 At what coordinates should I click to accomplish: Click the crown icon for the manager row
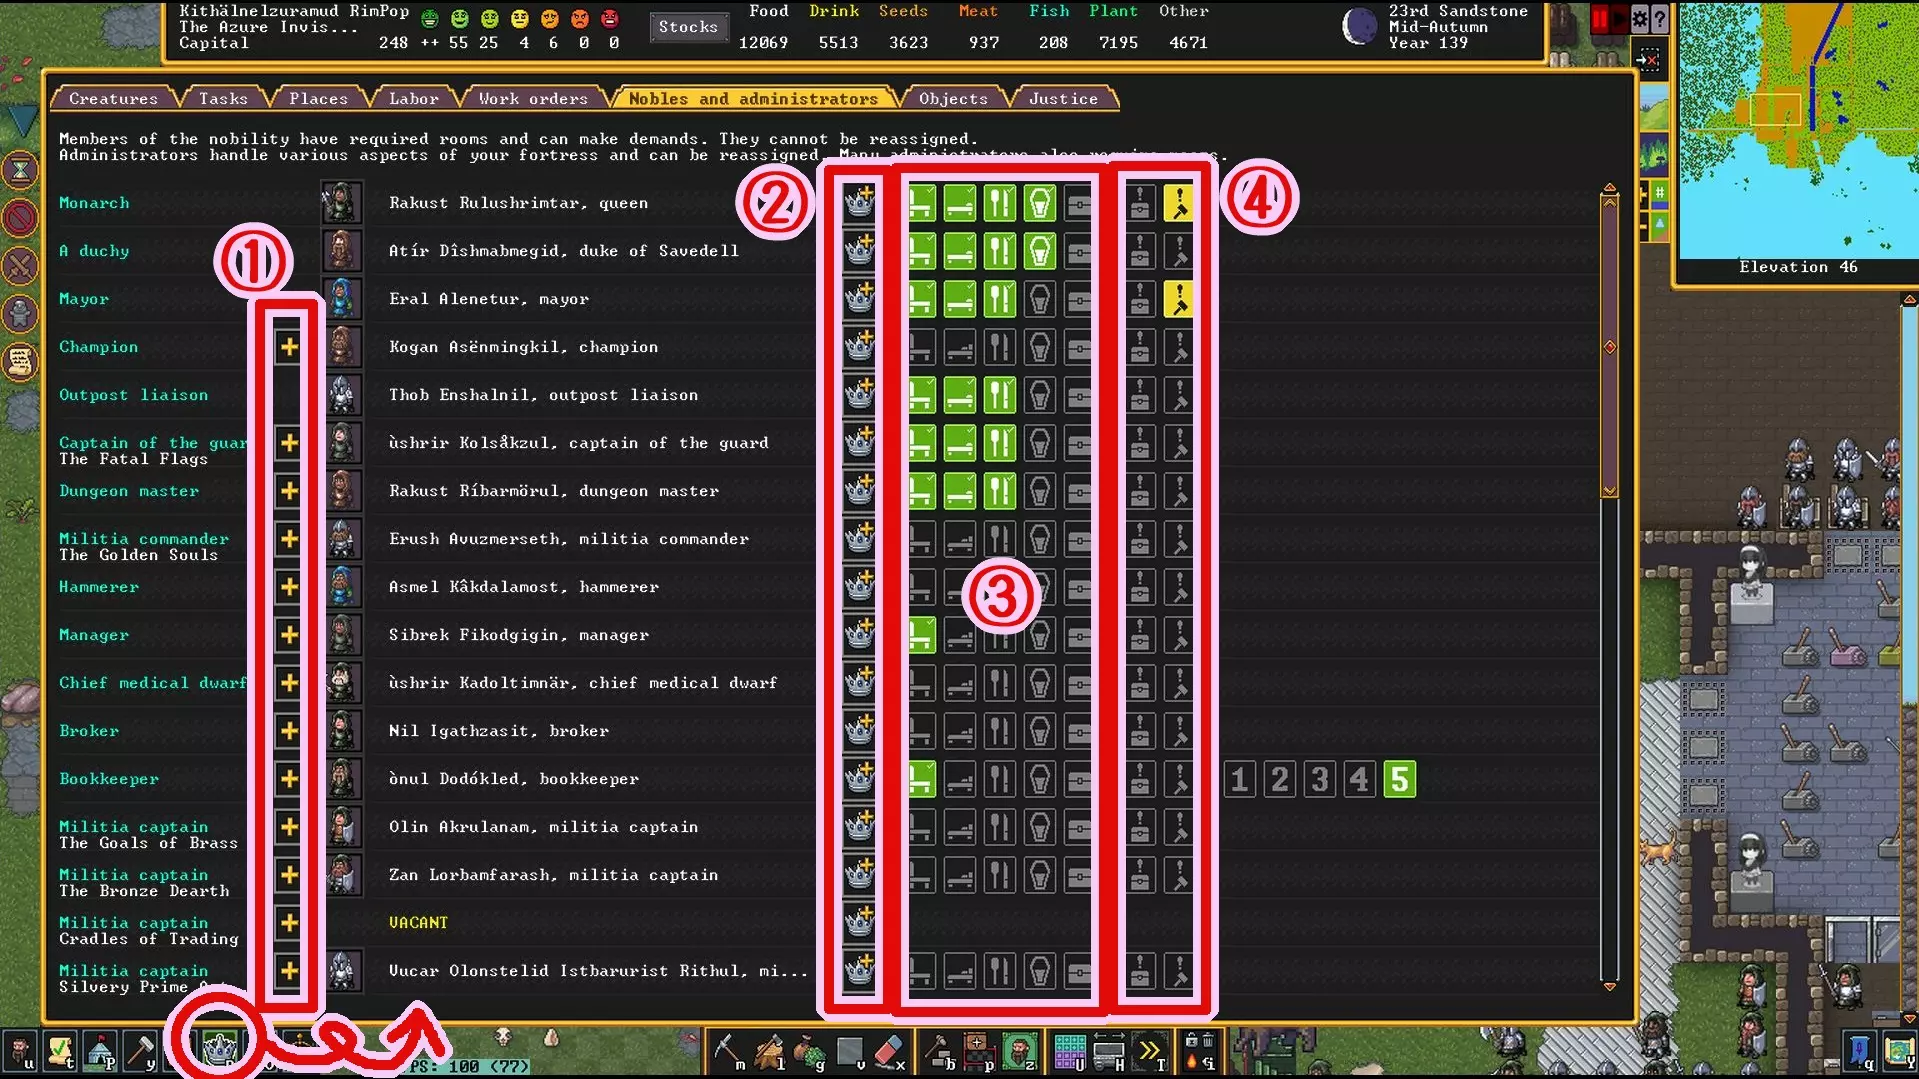click(x=859, y=635)
